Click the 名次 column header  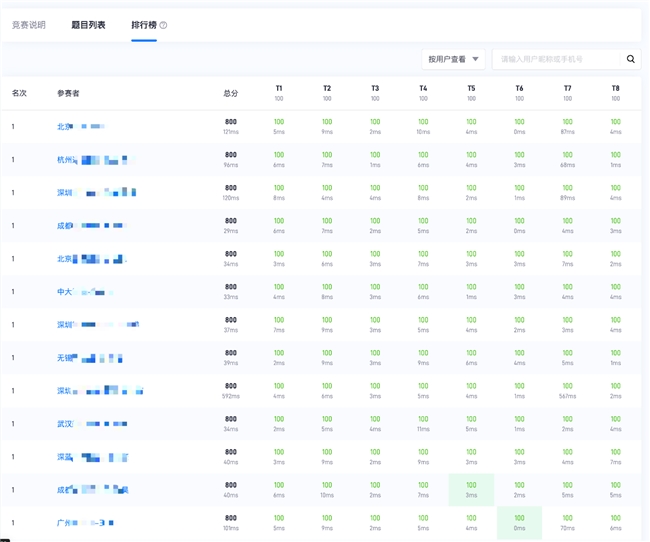coord(19,93)
